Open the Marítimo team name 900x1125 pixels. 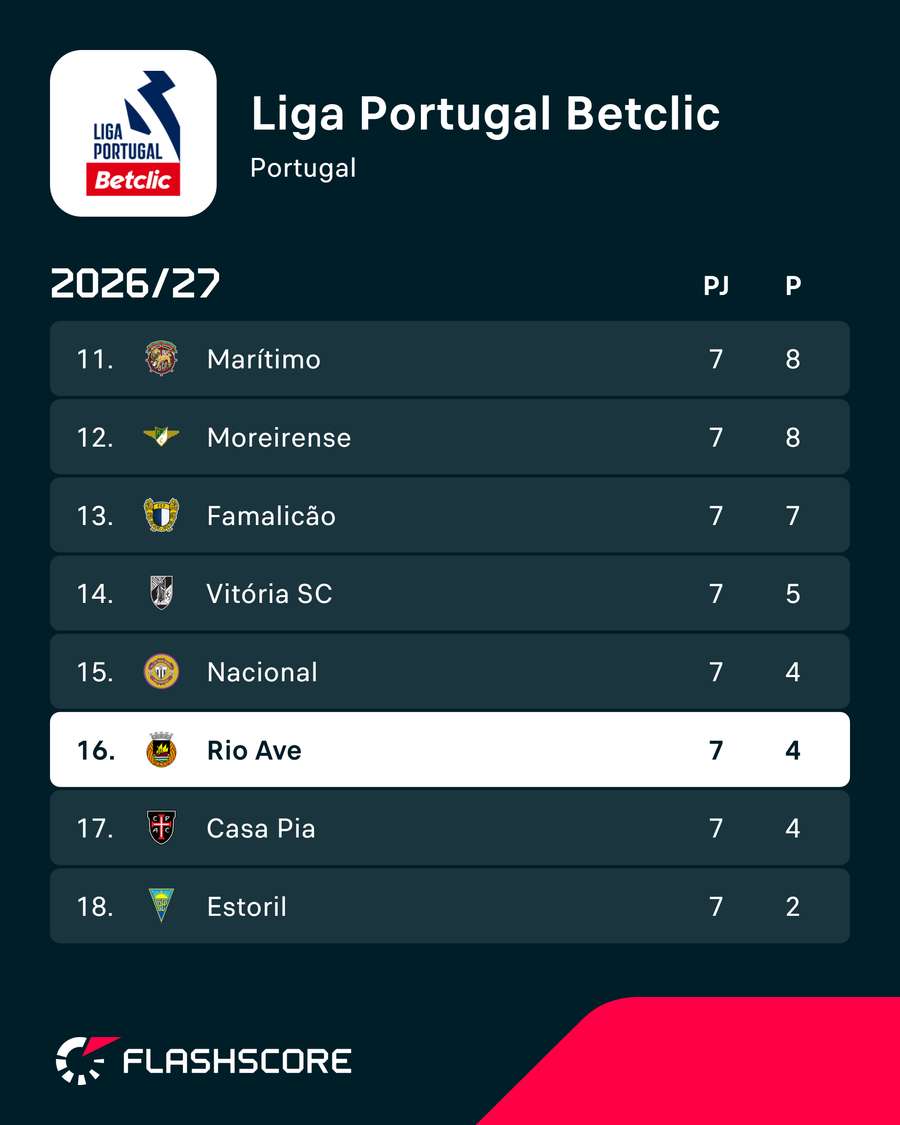263,359
